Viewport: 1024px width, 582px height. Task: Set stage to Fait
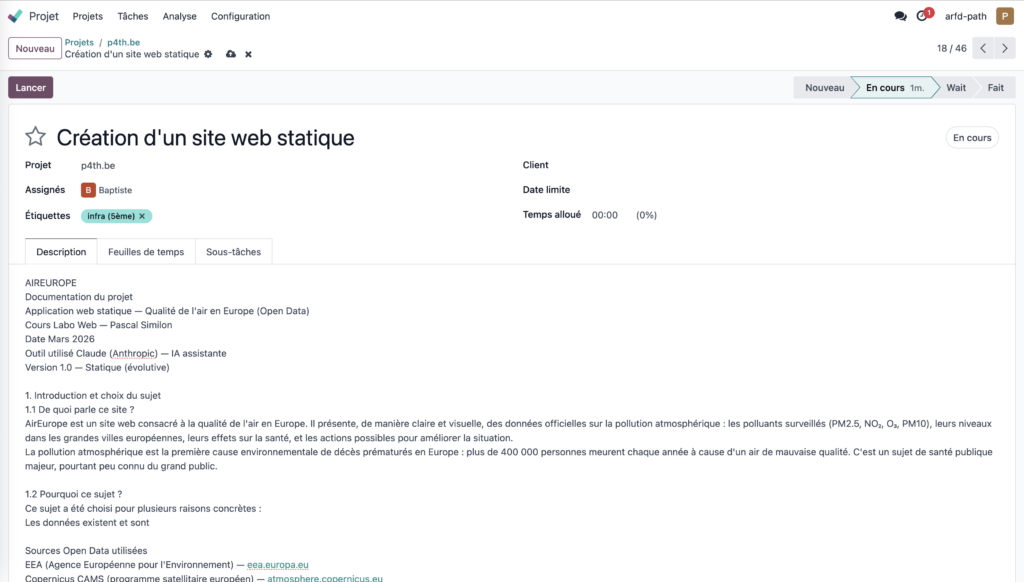pyautogui.click(x=995, y=88)
